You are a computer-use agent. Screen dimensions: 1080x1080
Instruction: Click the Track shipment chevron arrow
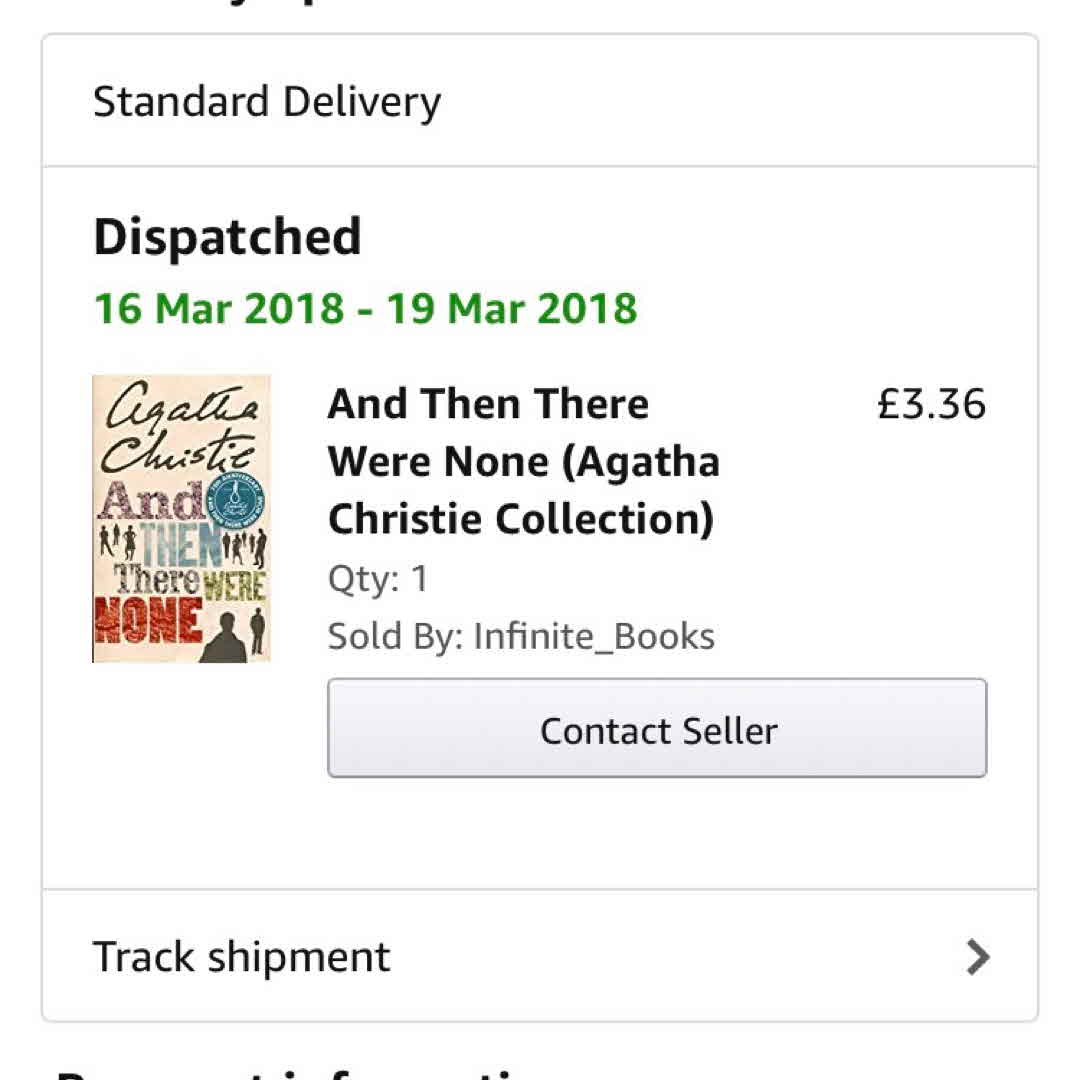[x=977, y=957]
